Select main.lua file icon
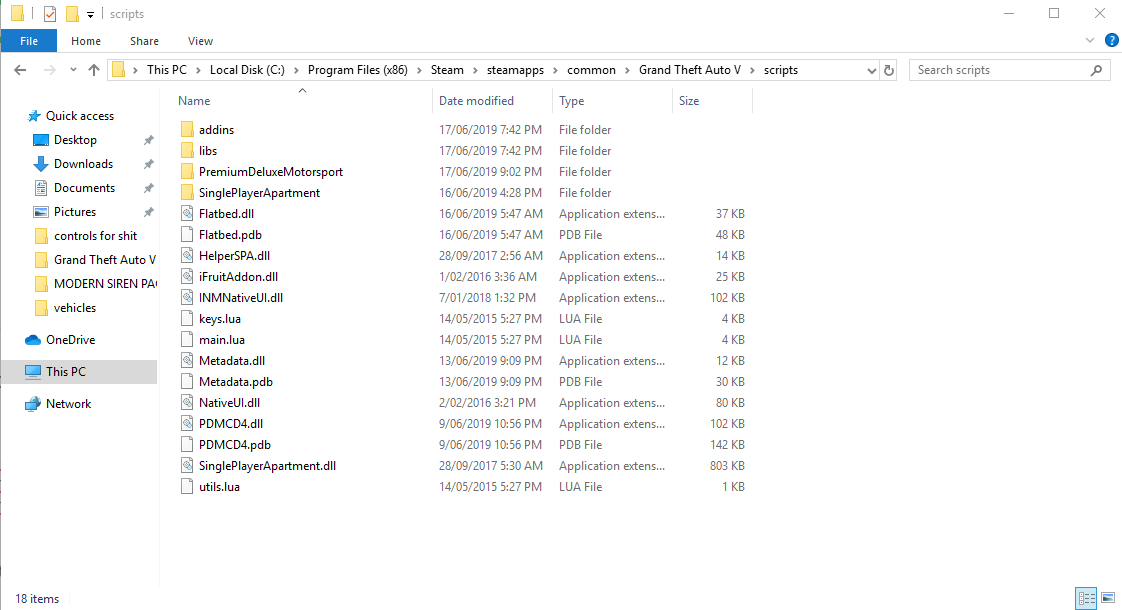The height and width of the screenshot is (610, 1122). click(187, 340)
